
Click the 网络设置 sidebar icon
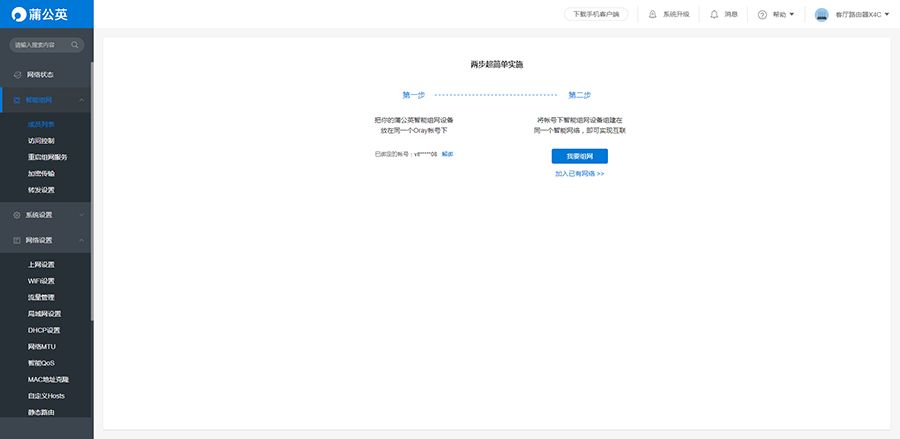tap(17, 240)
